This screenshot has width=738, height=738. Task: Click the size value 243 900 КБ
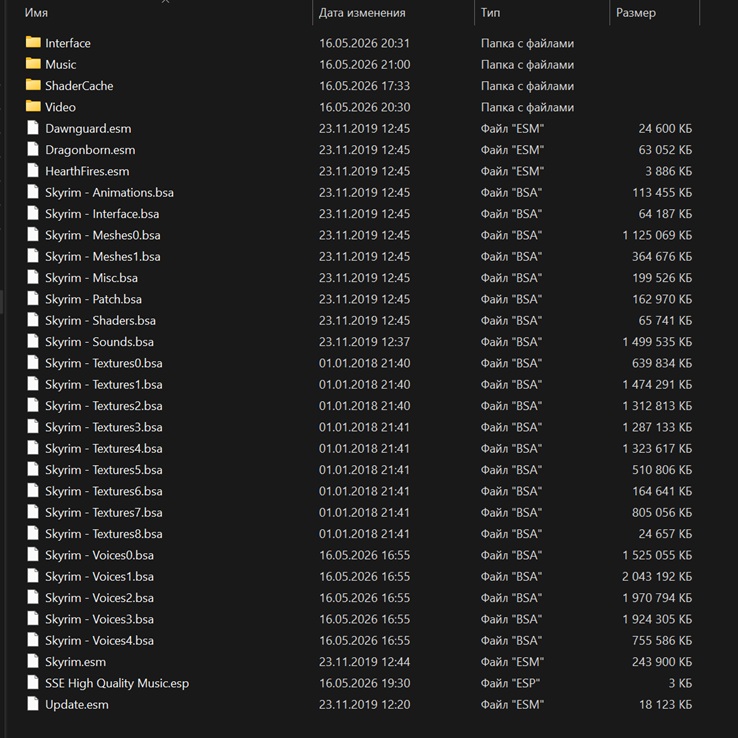[662, 662]
